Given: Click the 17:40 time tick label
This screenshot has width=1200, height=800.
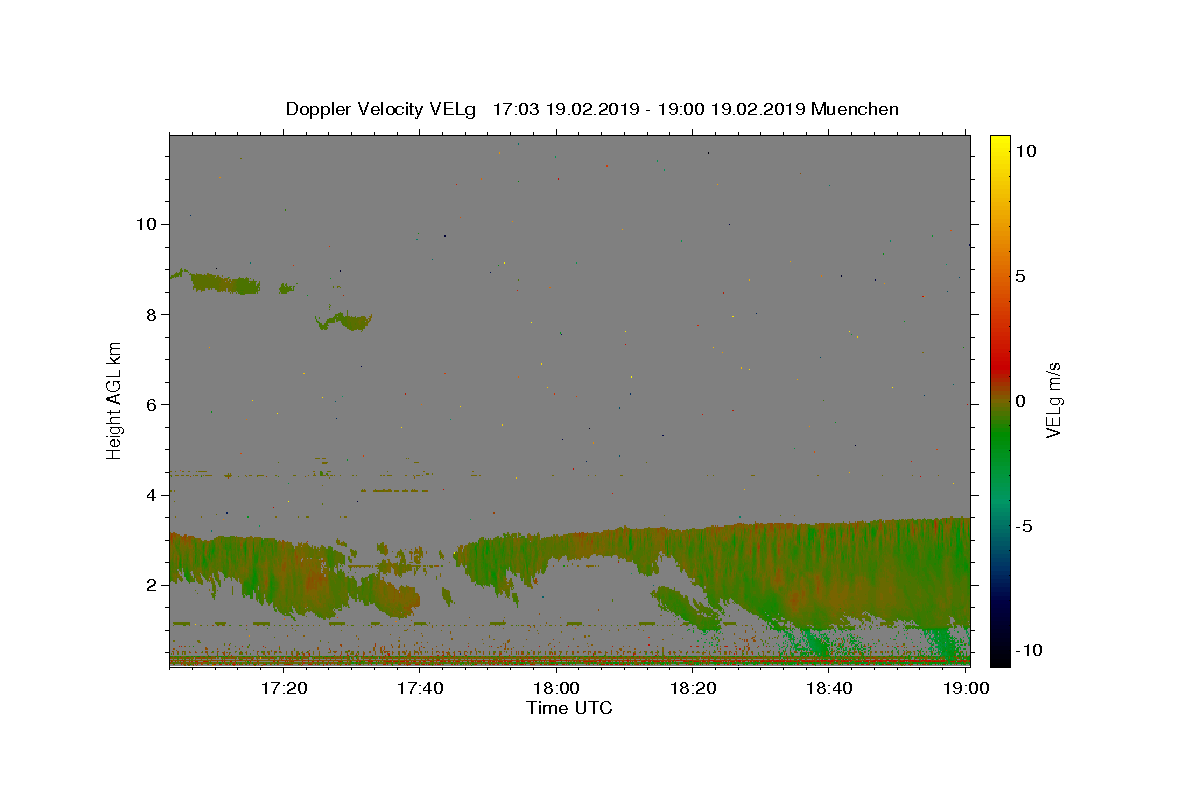Looking at the screenshot, I should pos(420,688).
